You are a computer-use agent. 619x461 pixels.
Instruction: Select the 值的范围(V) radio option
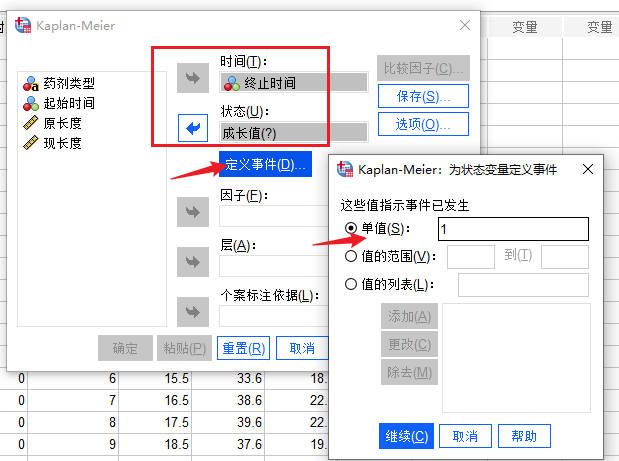point(351,256)
